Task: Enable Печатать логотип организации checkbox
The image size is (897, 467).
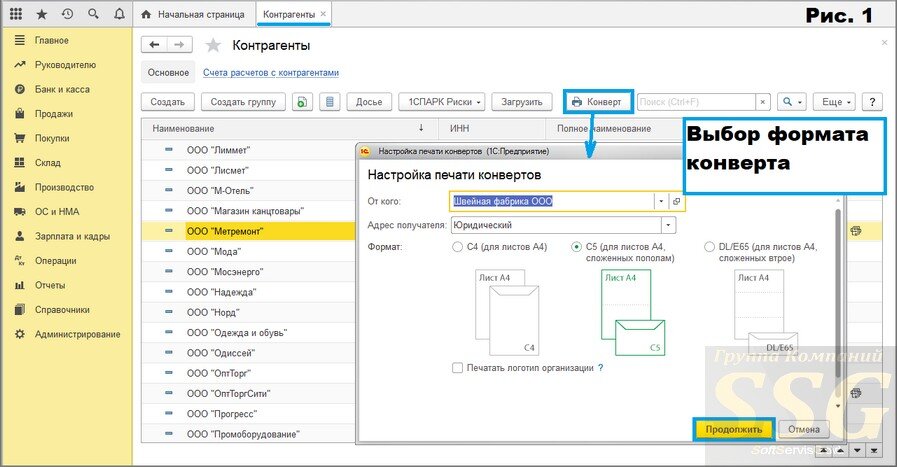Action: tap(458, 368)
